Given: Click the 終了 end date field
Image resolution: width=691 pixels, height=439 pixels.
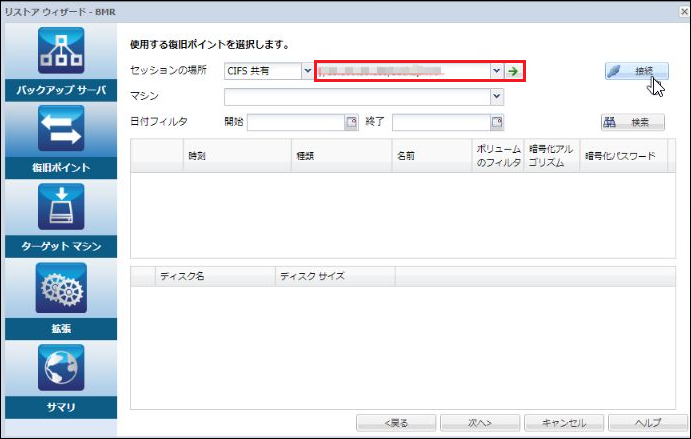Looking at the screenshot, I should (441, 123).
